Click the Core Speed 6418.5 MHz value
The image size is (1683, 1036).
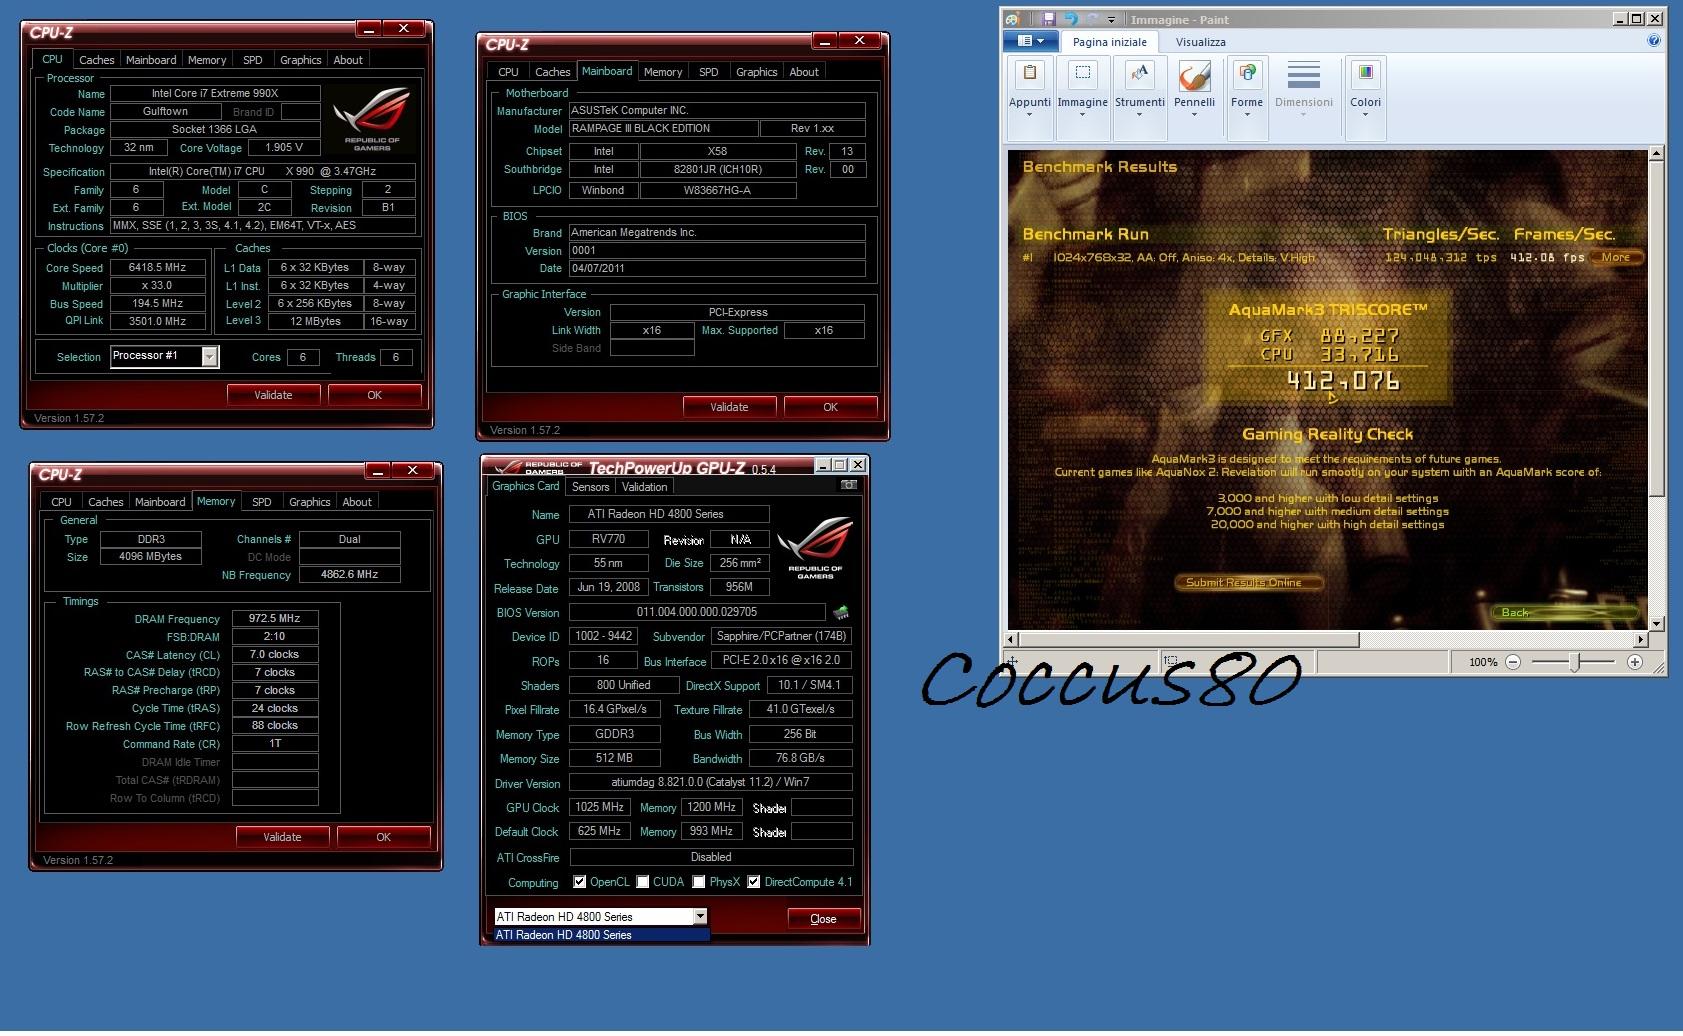point(158,268)
